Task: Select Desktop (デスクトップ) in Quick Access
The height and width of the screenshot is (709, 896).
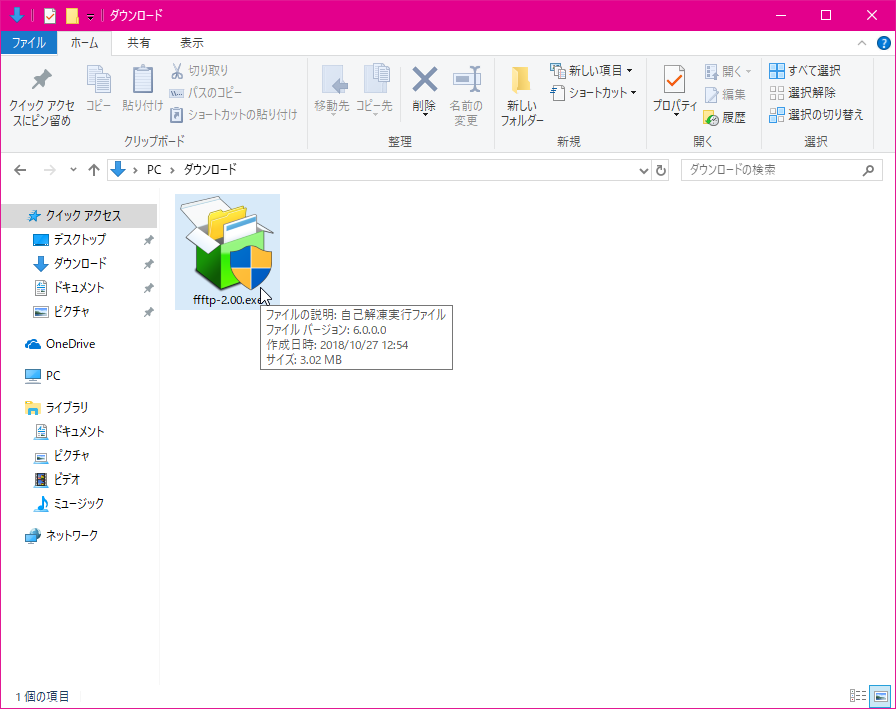Action: (x=80, y=239)
